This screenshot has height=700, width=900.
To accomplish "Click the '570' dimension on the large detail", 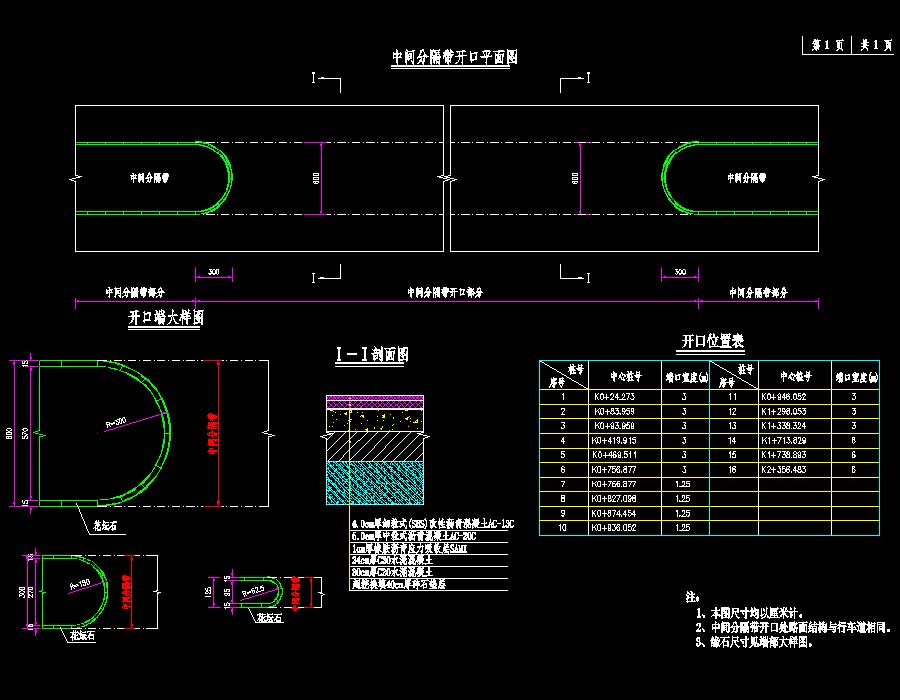I will (x=25, y=434).
